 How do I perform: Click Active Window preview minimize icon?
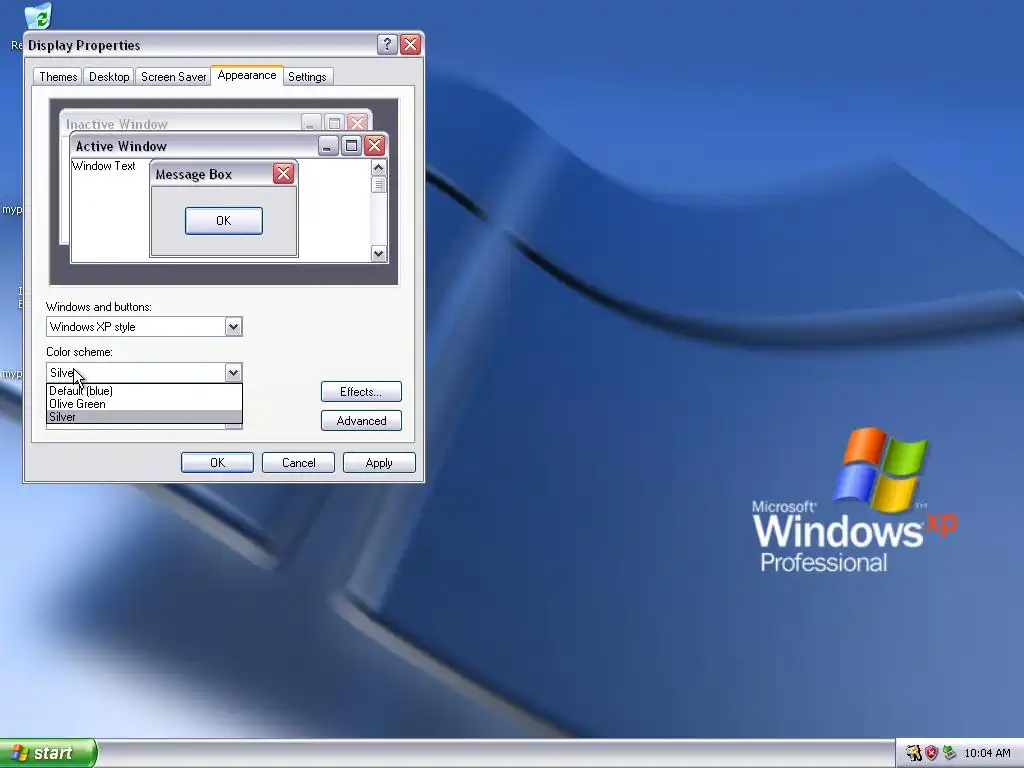click(328, 145)
